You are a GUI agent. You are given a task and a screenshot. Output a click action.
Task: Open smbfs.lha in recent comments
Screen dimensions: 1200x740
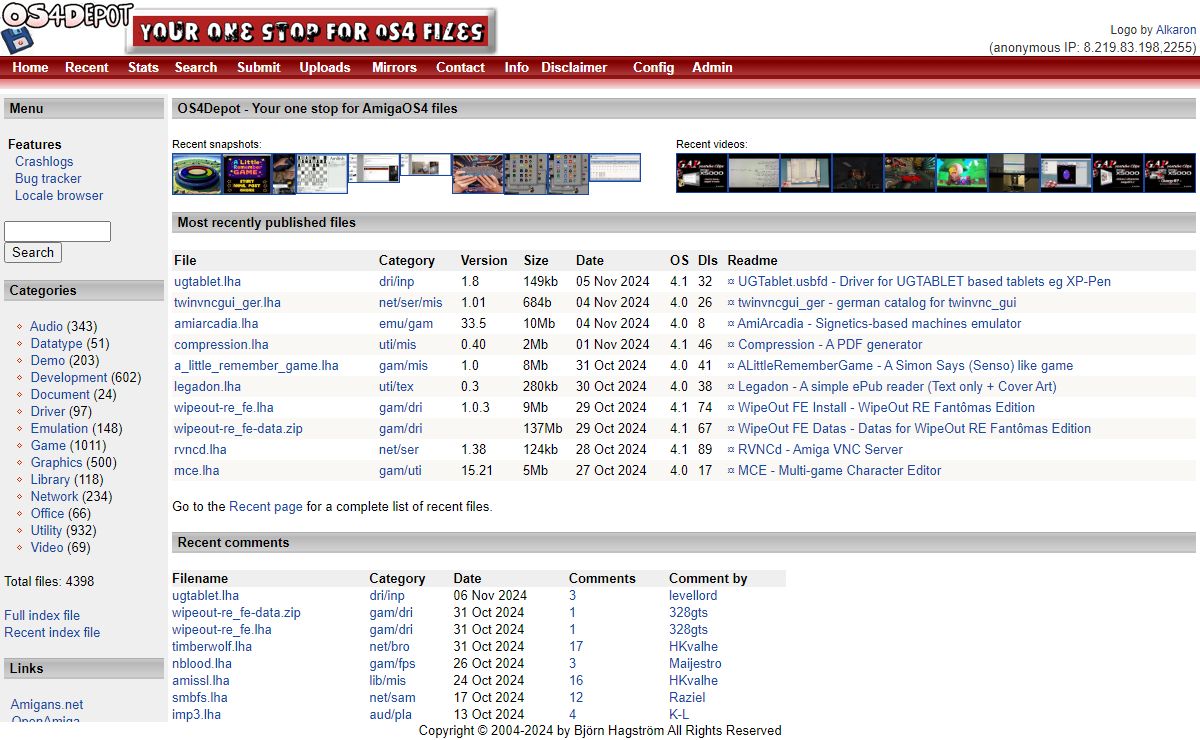tap(200, 697)
